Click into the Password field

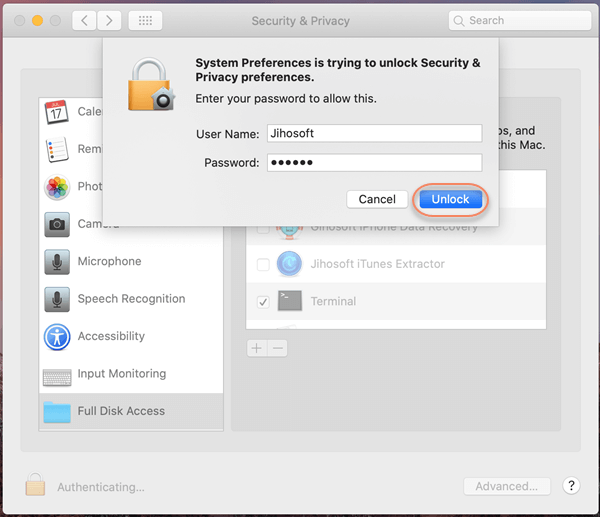374,163
